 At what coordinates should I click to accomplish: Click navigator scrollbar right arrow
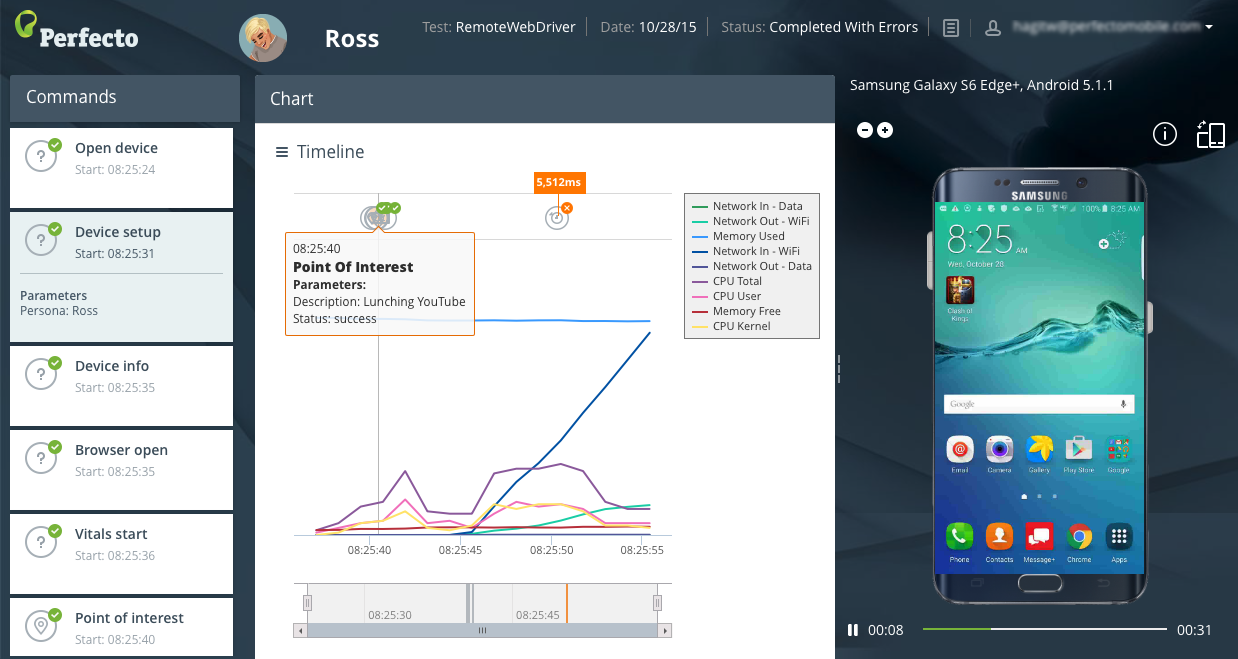tap(665, 631)
